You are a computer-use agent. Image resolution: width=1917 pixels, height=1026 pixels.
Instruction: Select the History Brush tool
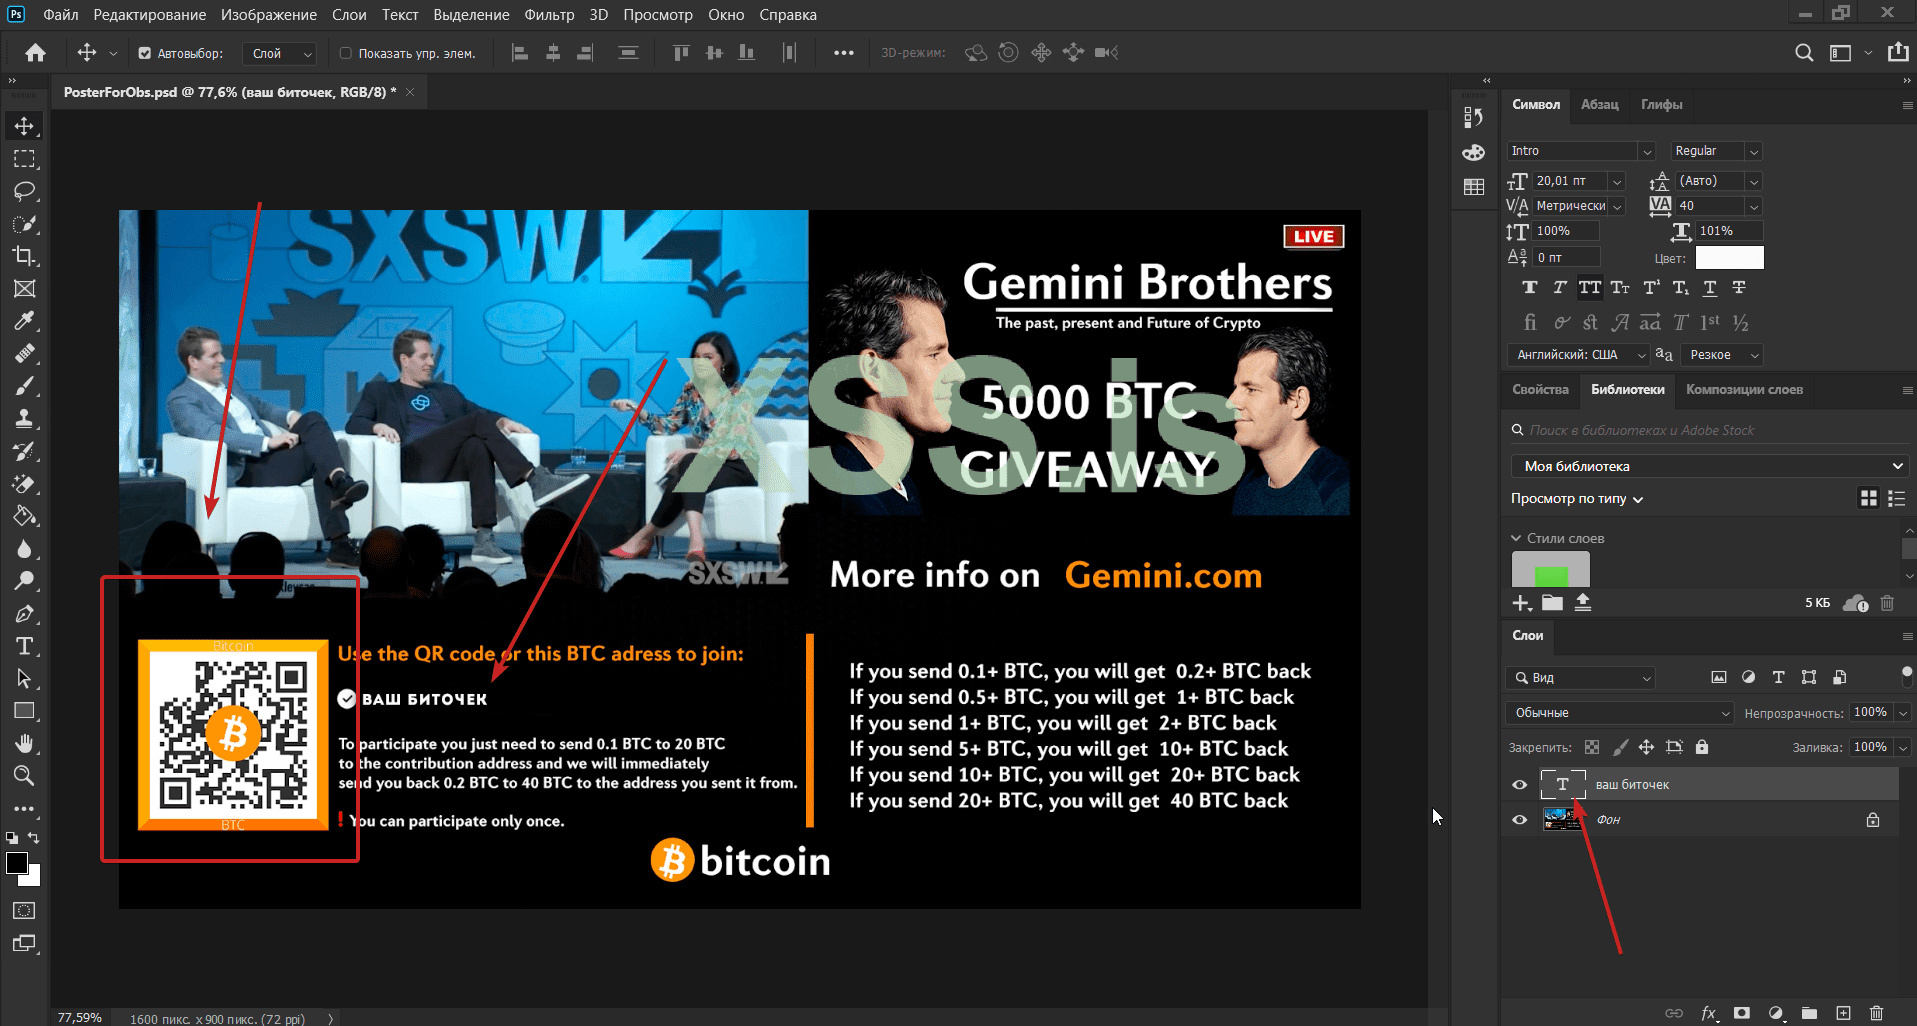click(24, 451)
